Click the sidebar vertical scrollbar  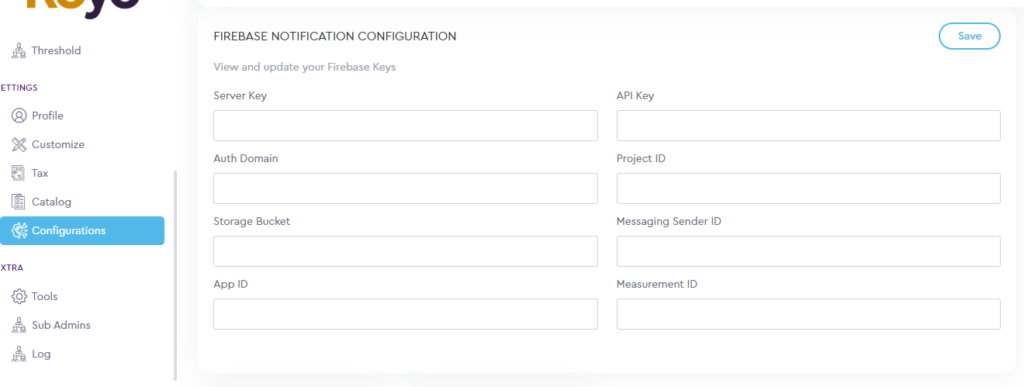point(175,275)
